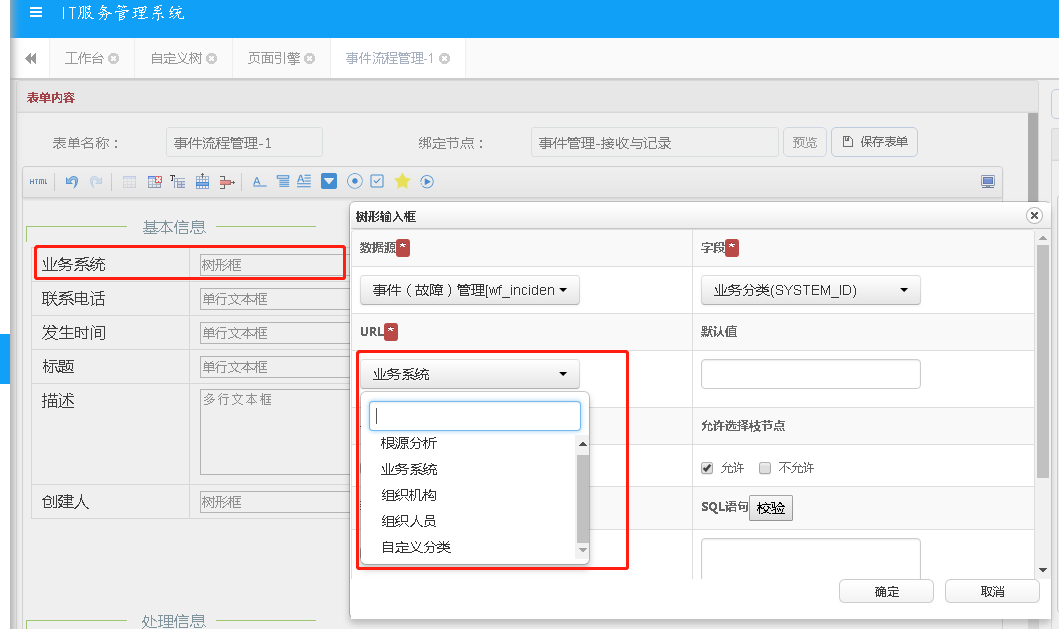Viewport: 1059px width, 629px height.
Task: Click the yellow star toolbar icon
Action: click(x=402, y=181)
